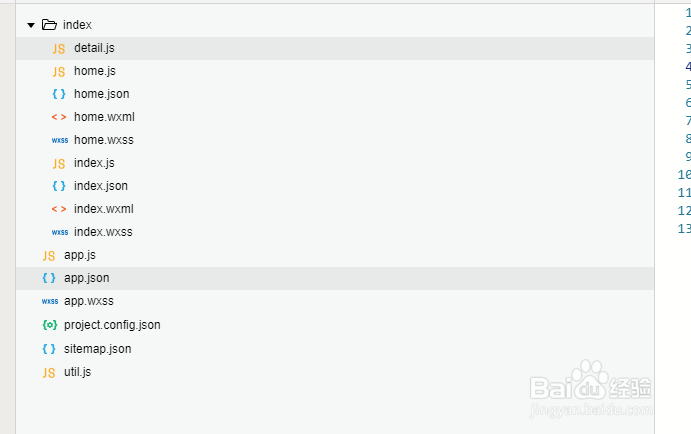Screen dimensions: 691x434
Task: Click the JS icon beside detail.js
Action: click(x=59, y=48)
